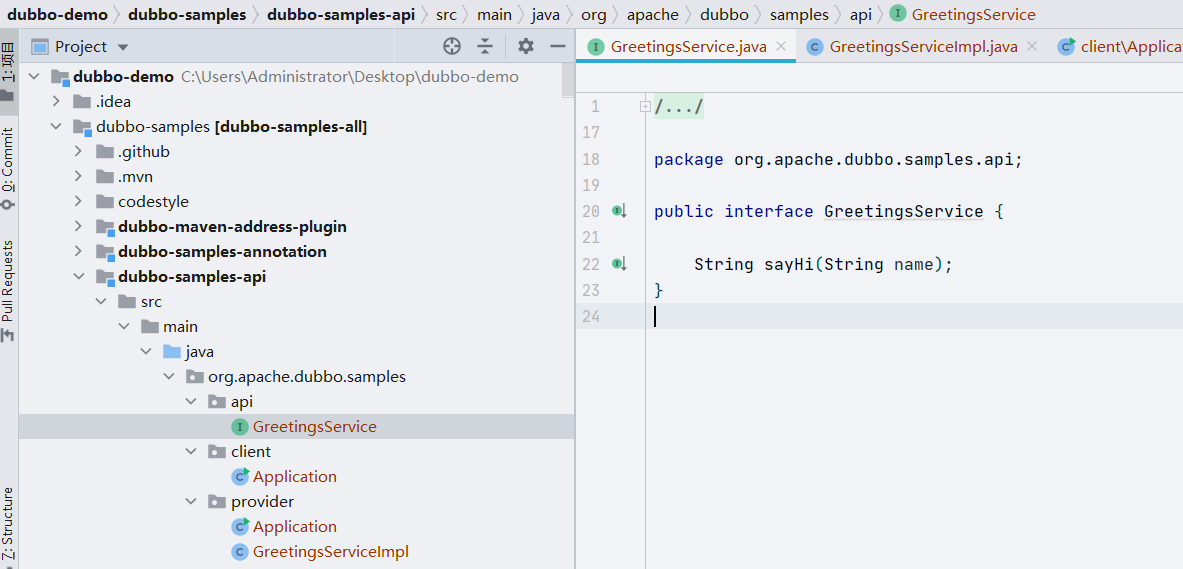Collapse dubbo-samples-api module

[x=79, y=277]
